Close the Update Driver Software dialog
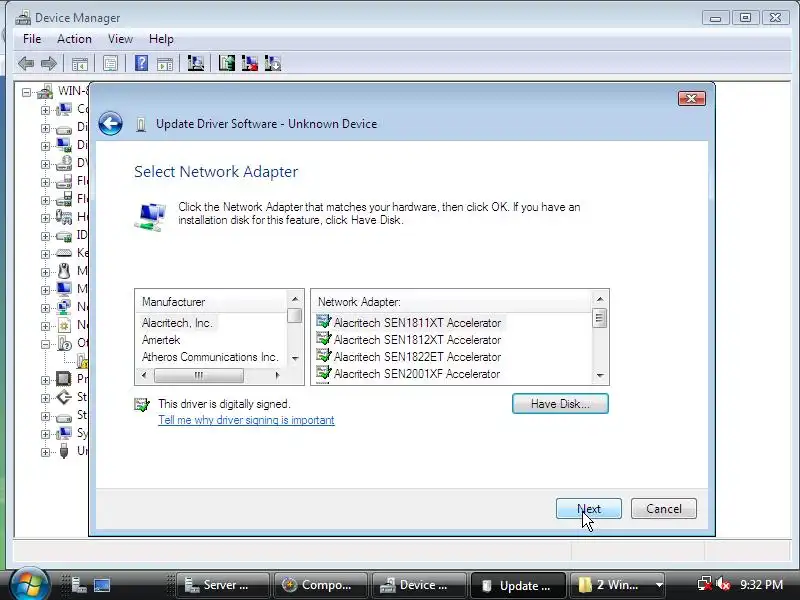800x600 pixels. click(692, 98)
